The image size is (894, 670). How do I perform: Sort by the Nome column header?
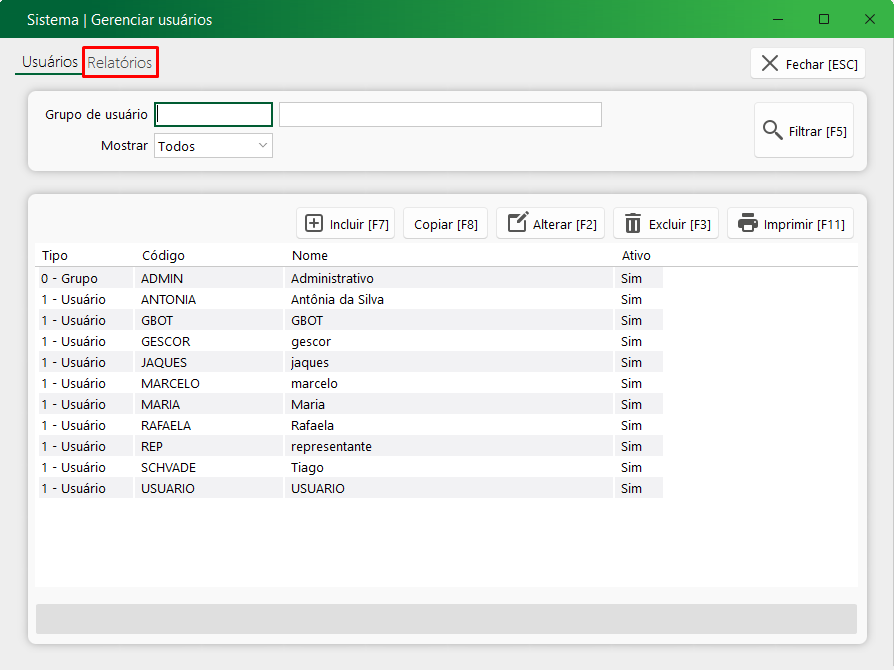[x=310, y=256]
